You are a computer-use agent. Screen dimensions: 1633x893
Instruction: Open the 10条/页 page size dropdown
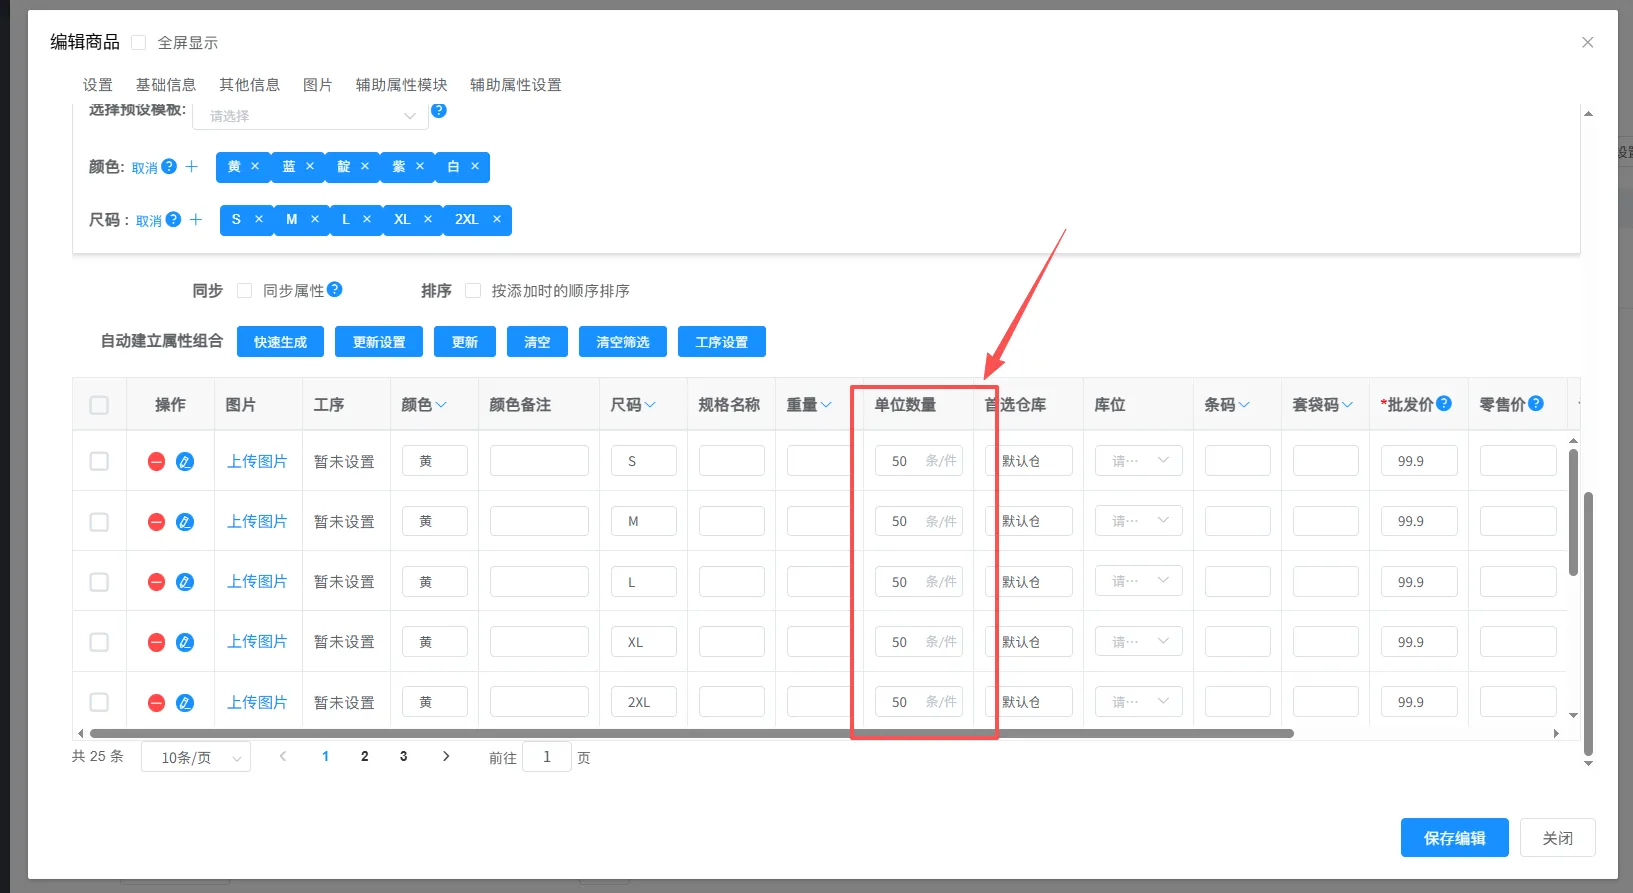pos(196,758)
